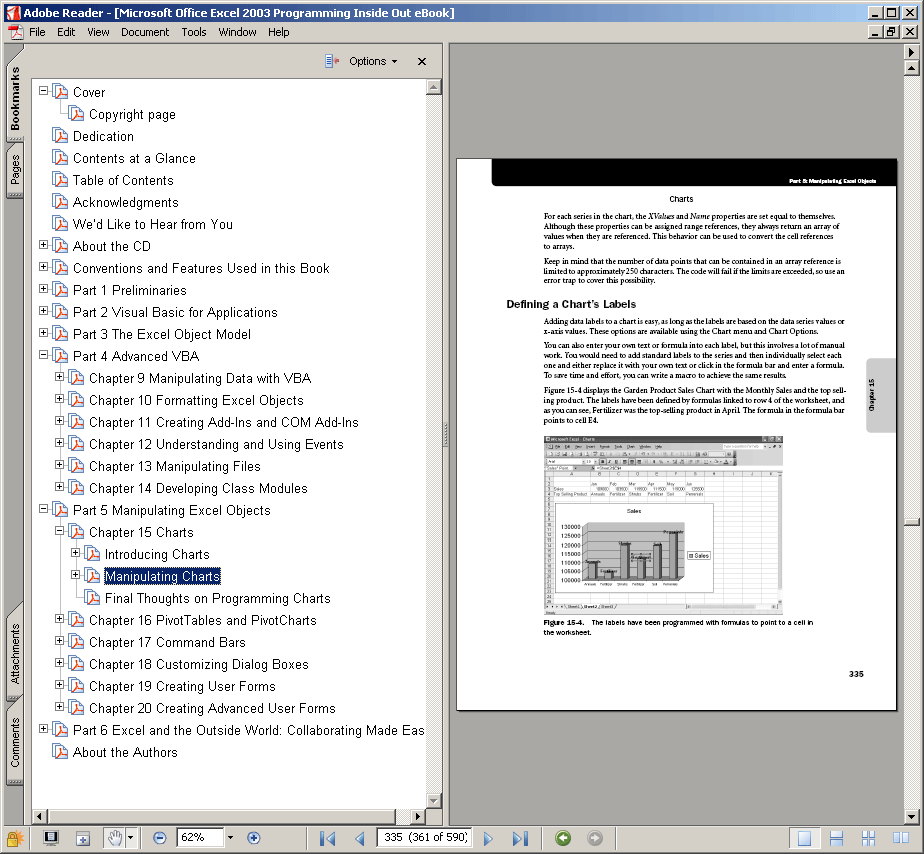Open the Tools menu
Screen dimensions: 924x854
click(194, 32)
